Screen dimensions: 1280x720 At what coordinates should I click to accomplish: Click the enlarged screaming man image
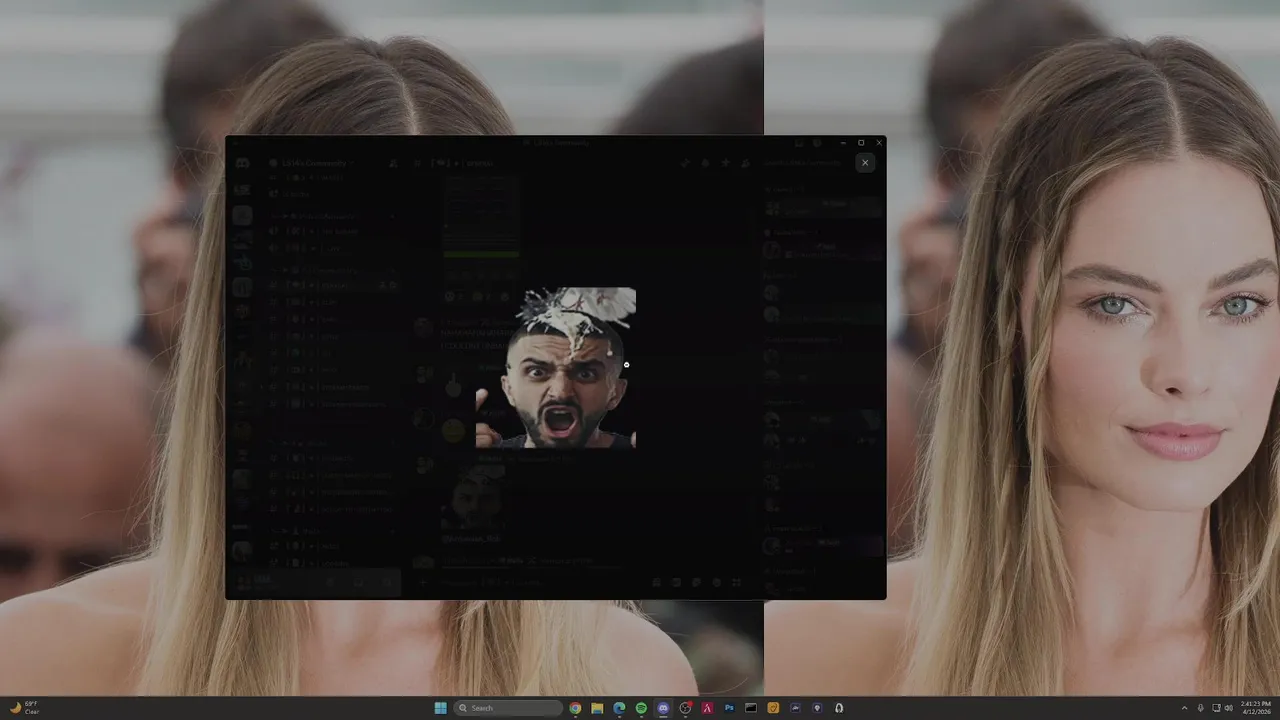[555, 367]
